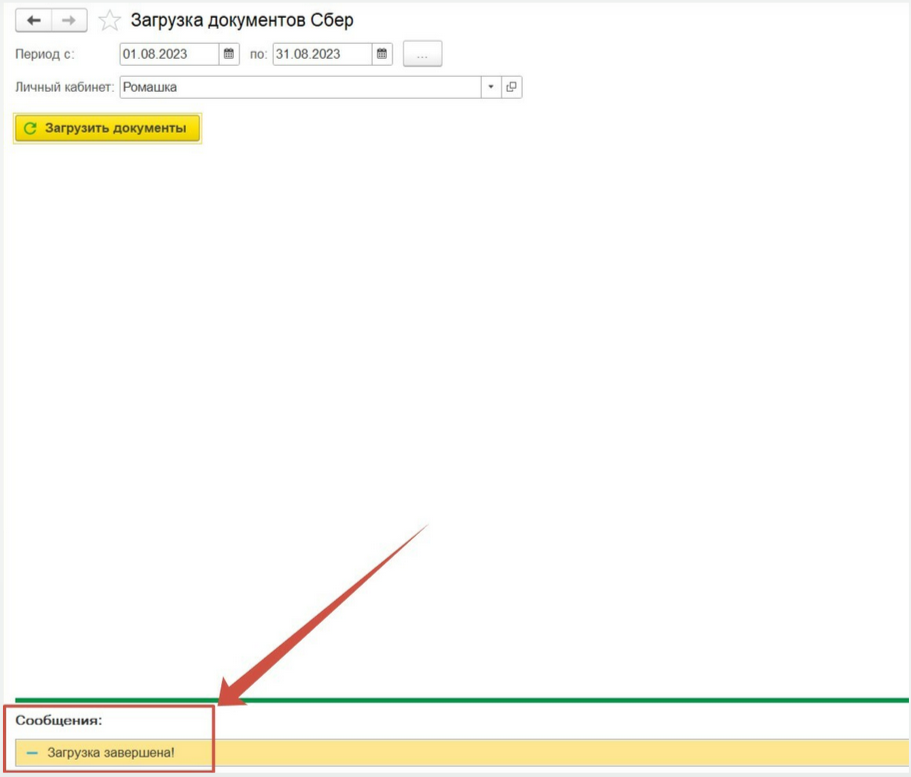This screenshot has height=777, width=911.
Task: Focus the end date field 31.08.2023
Action: [x=321, y=54]
